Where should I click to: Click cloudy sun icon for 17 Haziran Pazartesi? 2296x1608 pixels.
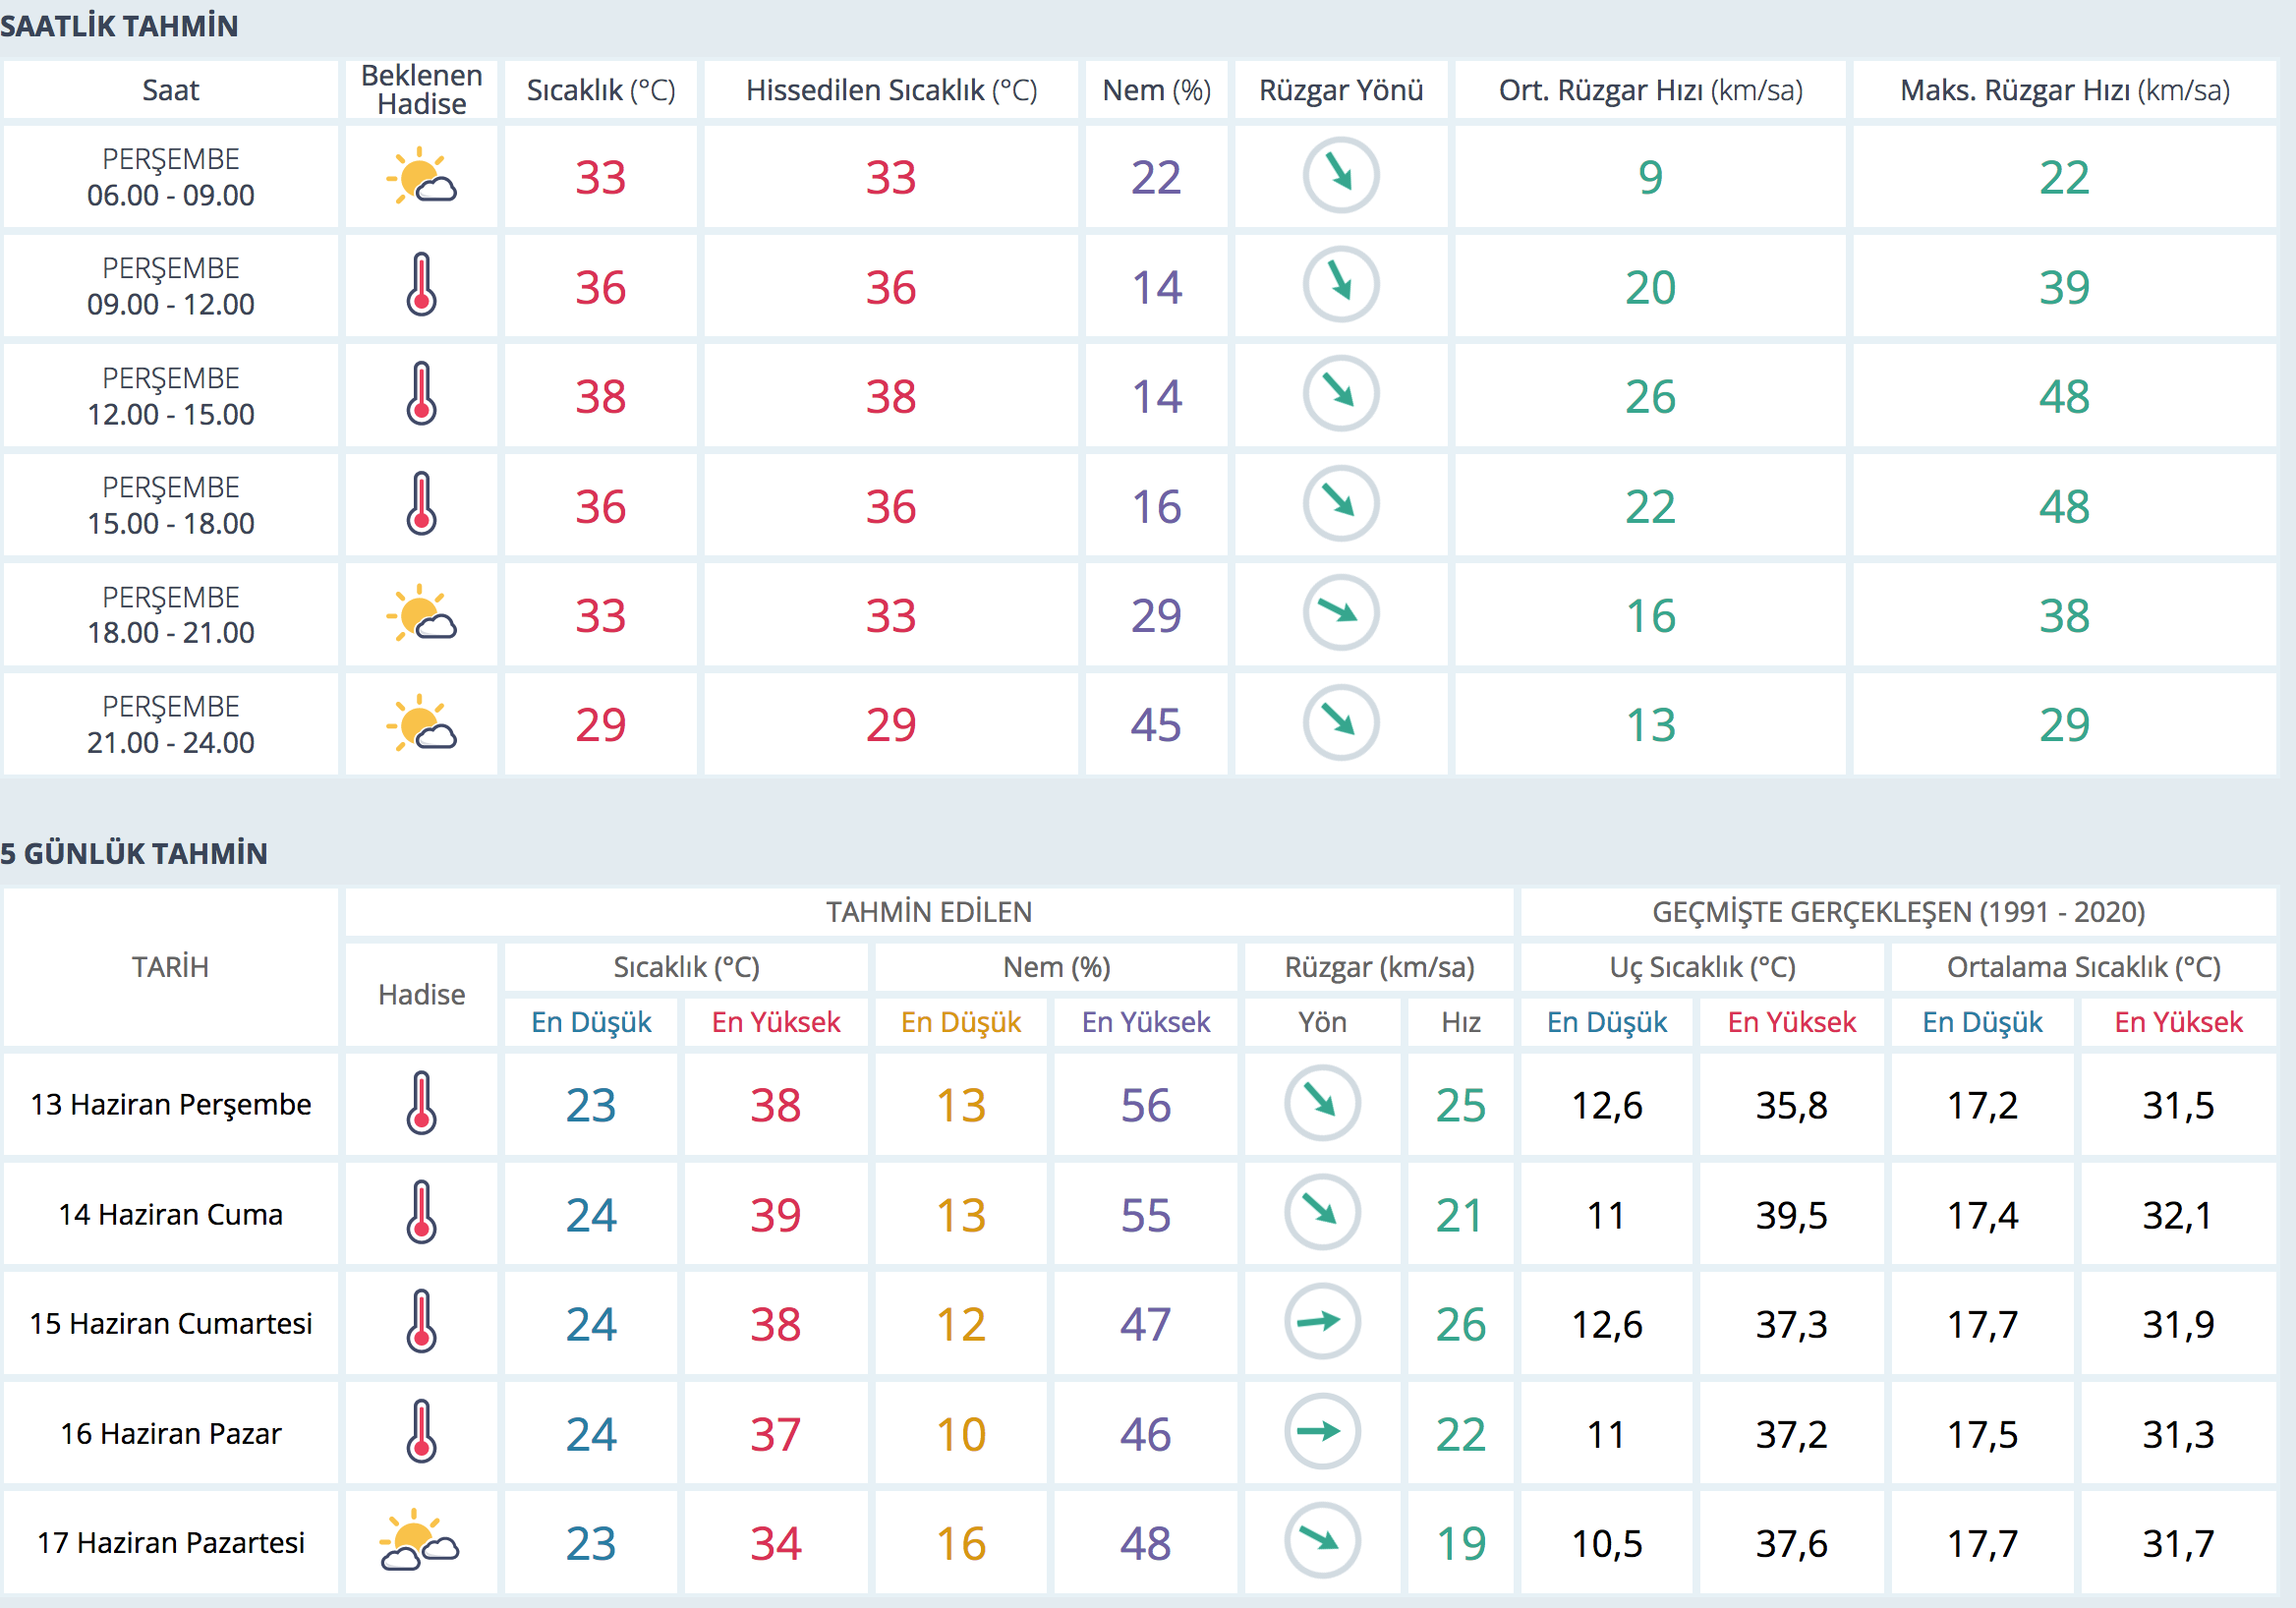pyautogui.click(x=419, y=1541)
